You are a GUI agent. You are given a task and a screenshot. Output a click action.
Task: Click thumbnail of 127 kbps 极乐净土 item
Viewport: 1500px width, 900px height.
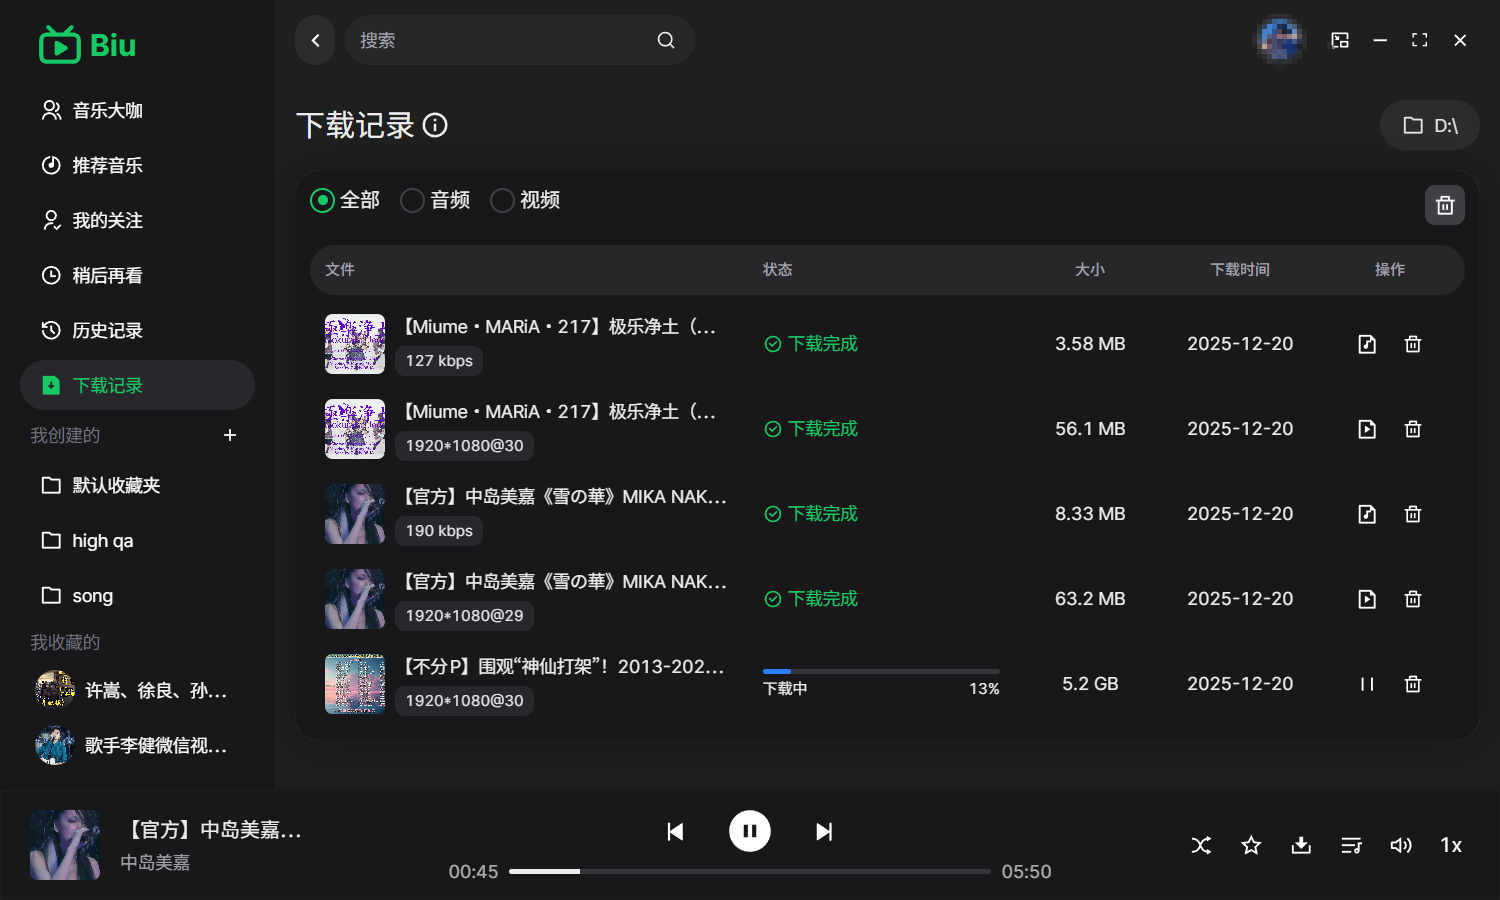coord(355,344)
